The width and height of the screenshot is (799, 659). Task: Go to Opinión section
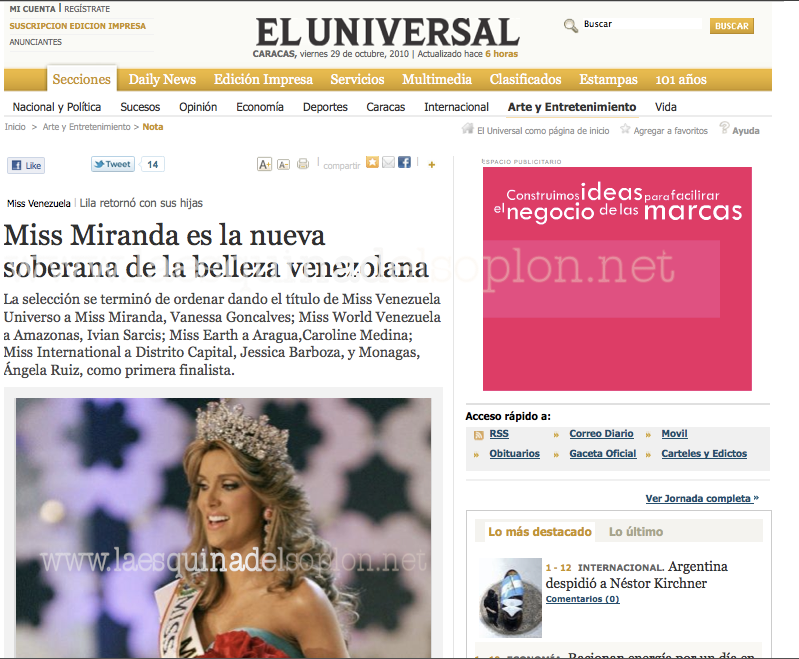[x=198, y=107]
